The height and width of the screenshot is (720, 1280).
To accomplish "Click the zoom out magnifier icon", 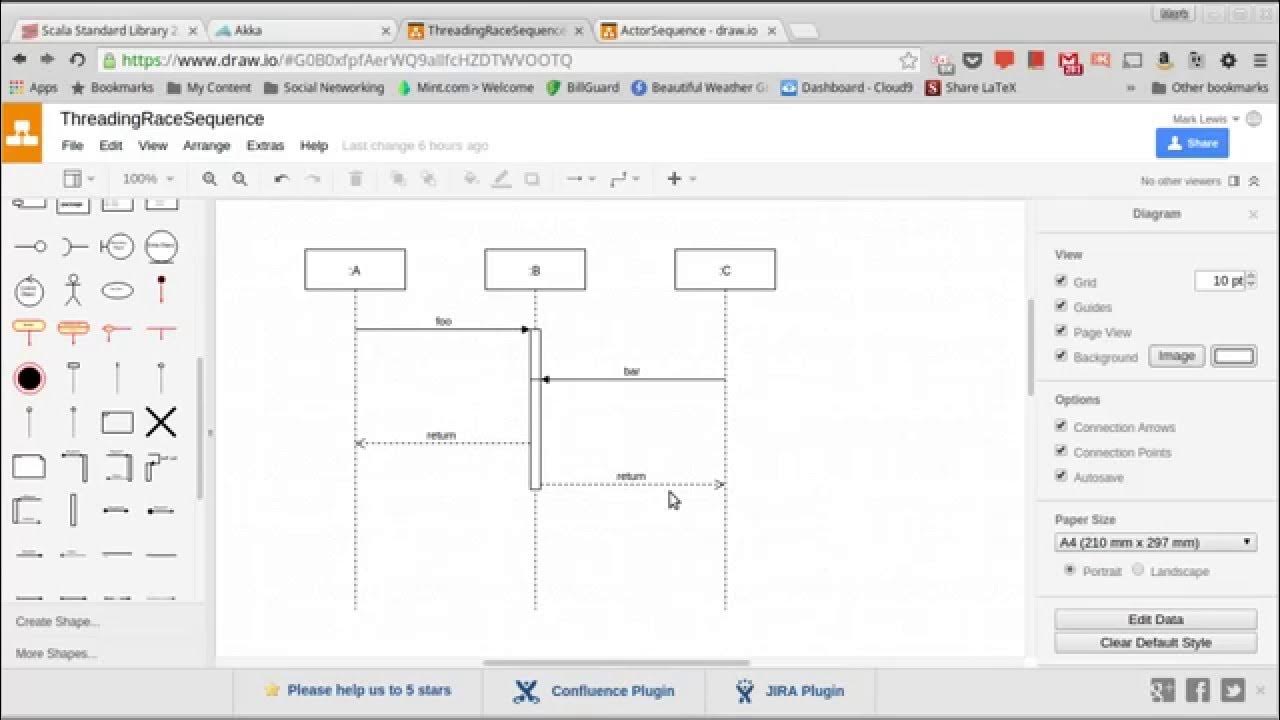I will [240, 179].
